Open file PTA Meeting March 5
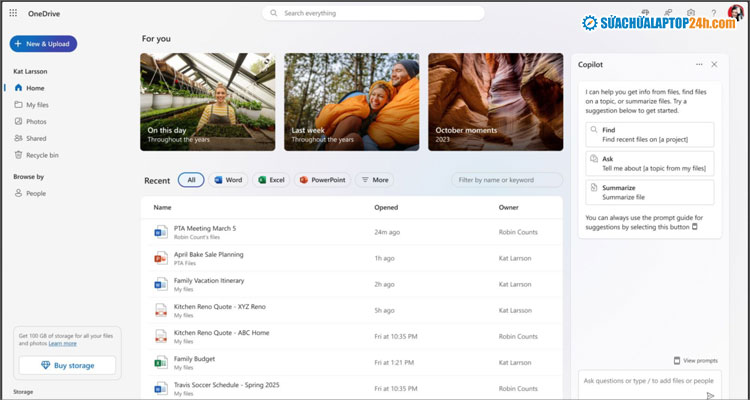Viewport: 750px width, 400px height. click(x=205, y=228)
